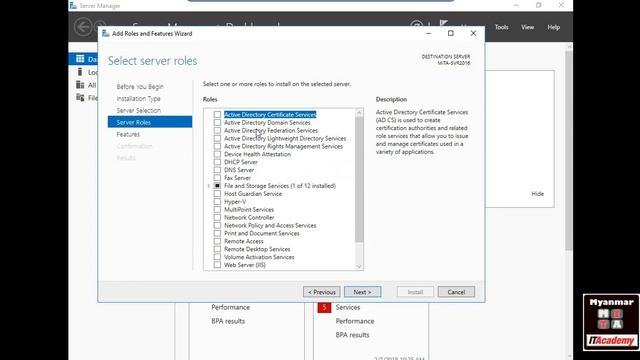
Task: Select Active Directory Rights Management Services text
Action: pyautogui.click(x=283, y=146)
